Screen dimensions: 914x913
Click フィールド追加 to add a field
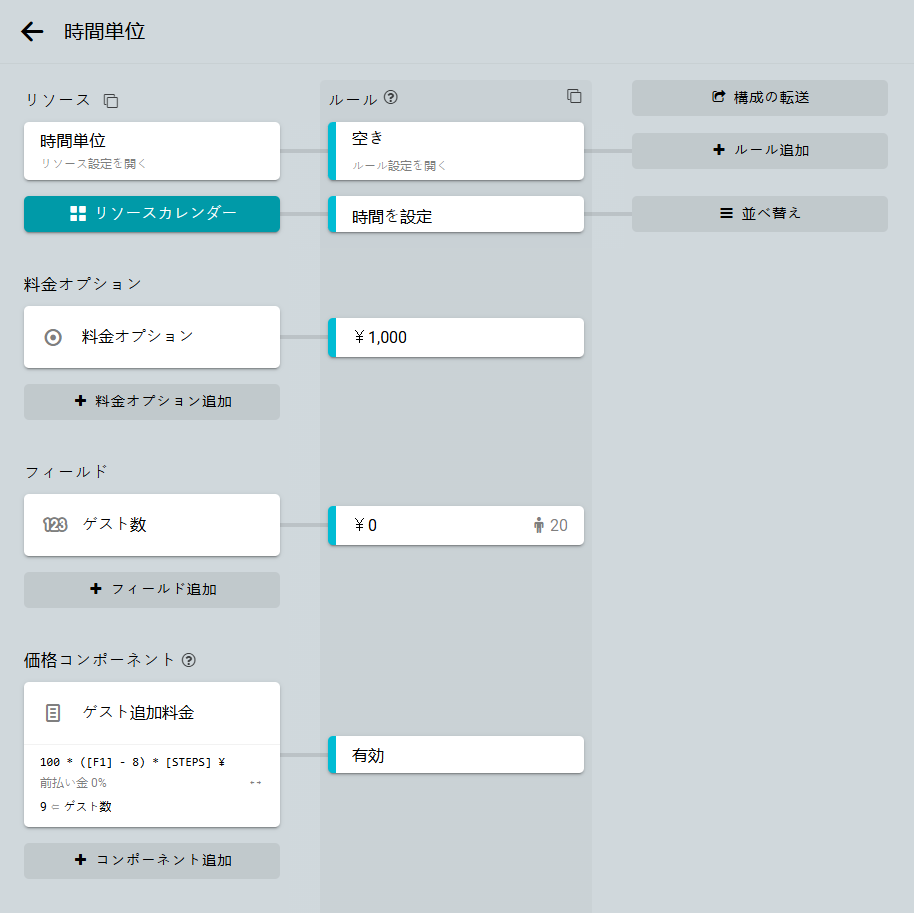tap(152, 590)
